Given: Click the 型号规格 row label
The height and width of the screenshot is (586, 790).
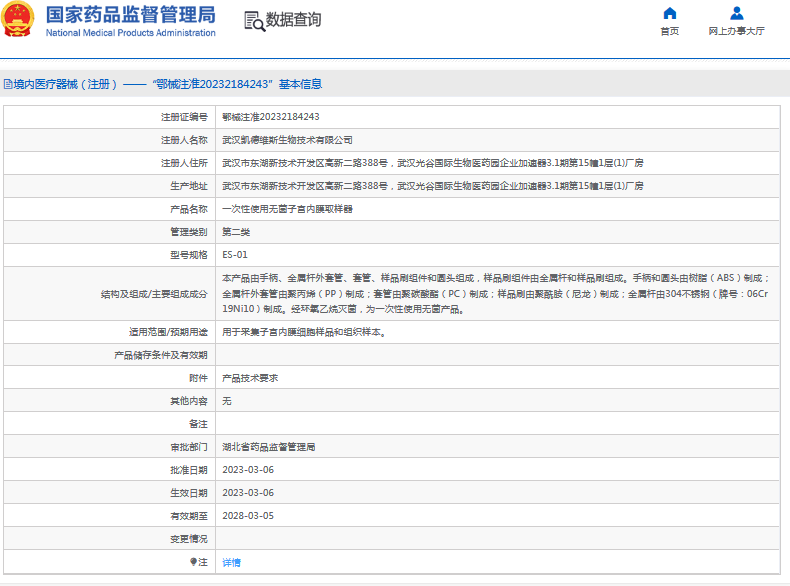Looking at the screenshot, I should [188, 255].
